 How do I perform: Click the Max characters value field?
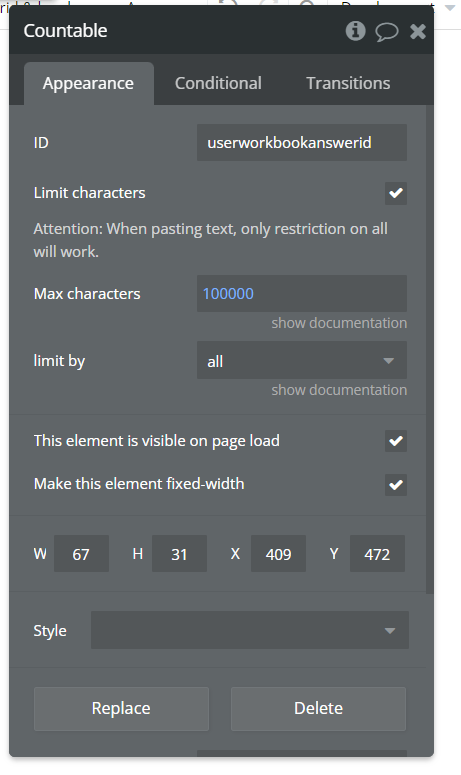point(302,294)
